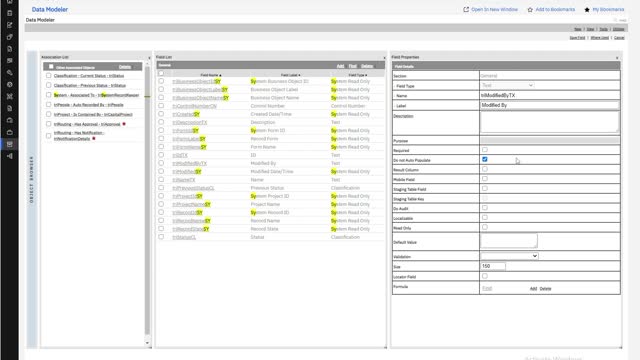640x360 pixels.
Task: Click the Default Value text box
Action: point(509,241)
